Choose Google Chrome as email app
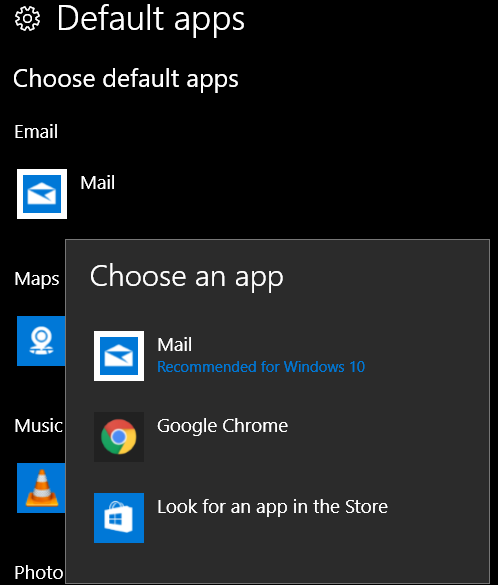The image size is (498, 585). 278,437
